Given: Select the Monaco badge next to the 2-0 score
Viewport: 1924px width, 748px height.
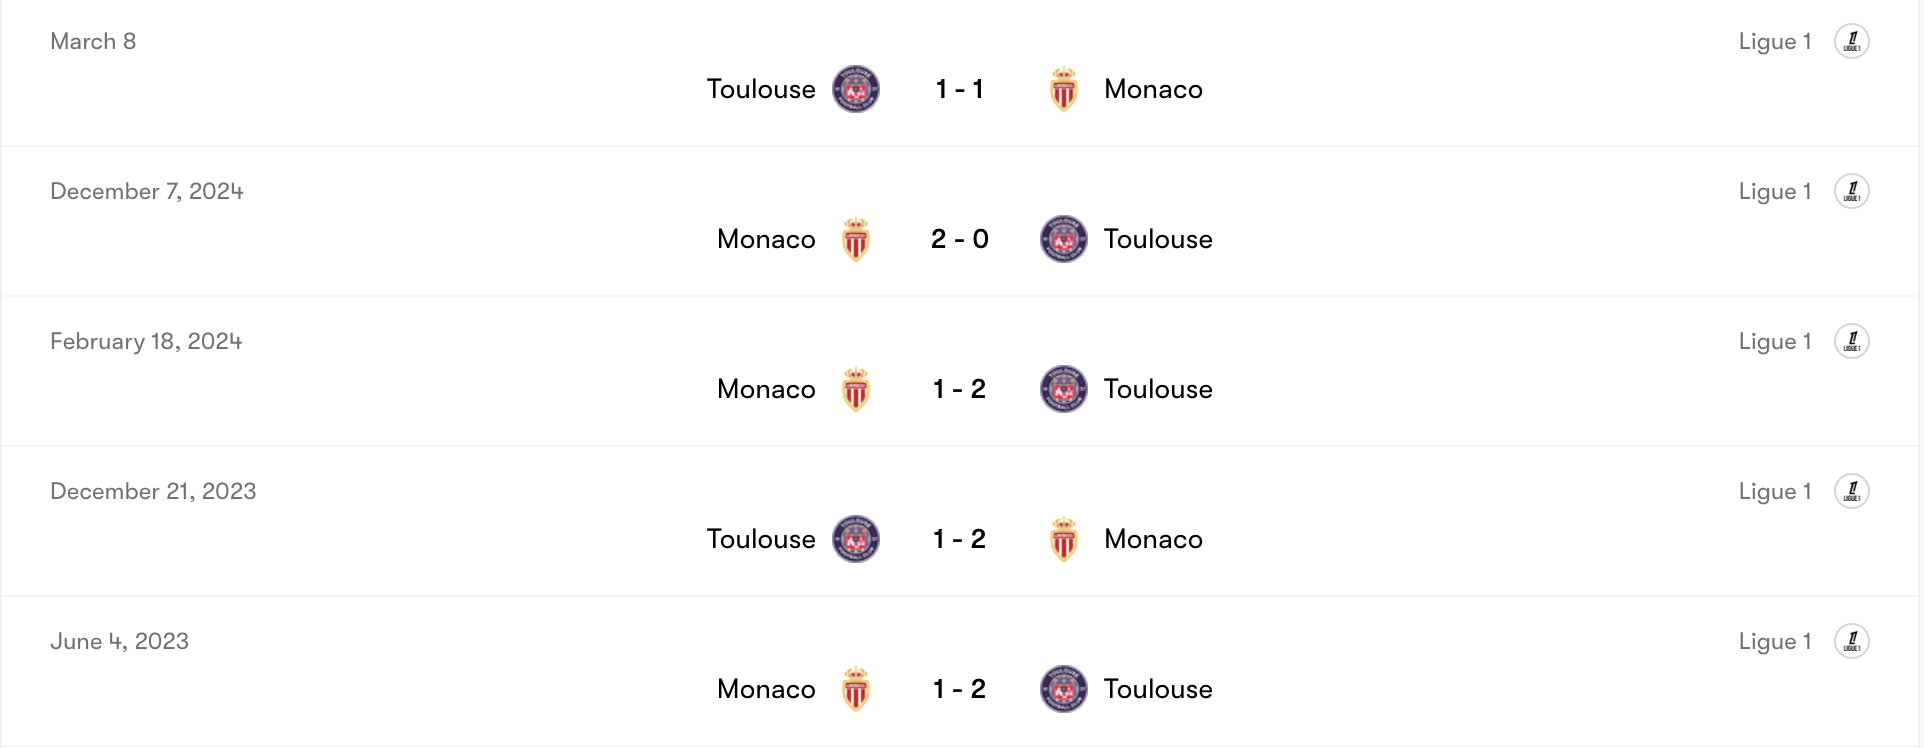Looking at the screenshot, I should click(x=855, y=239).
